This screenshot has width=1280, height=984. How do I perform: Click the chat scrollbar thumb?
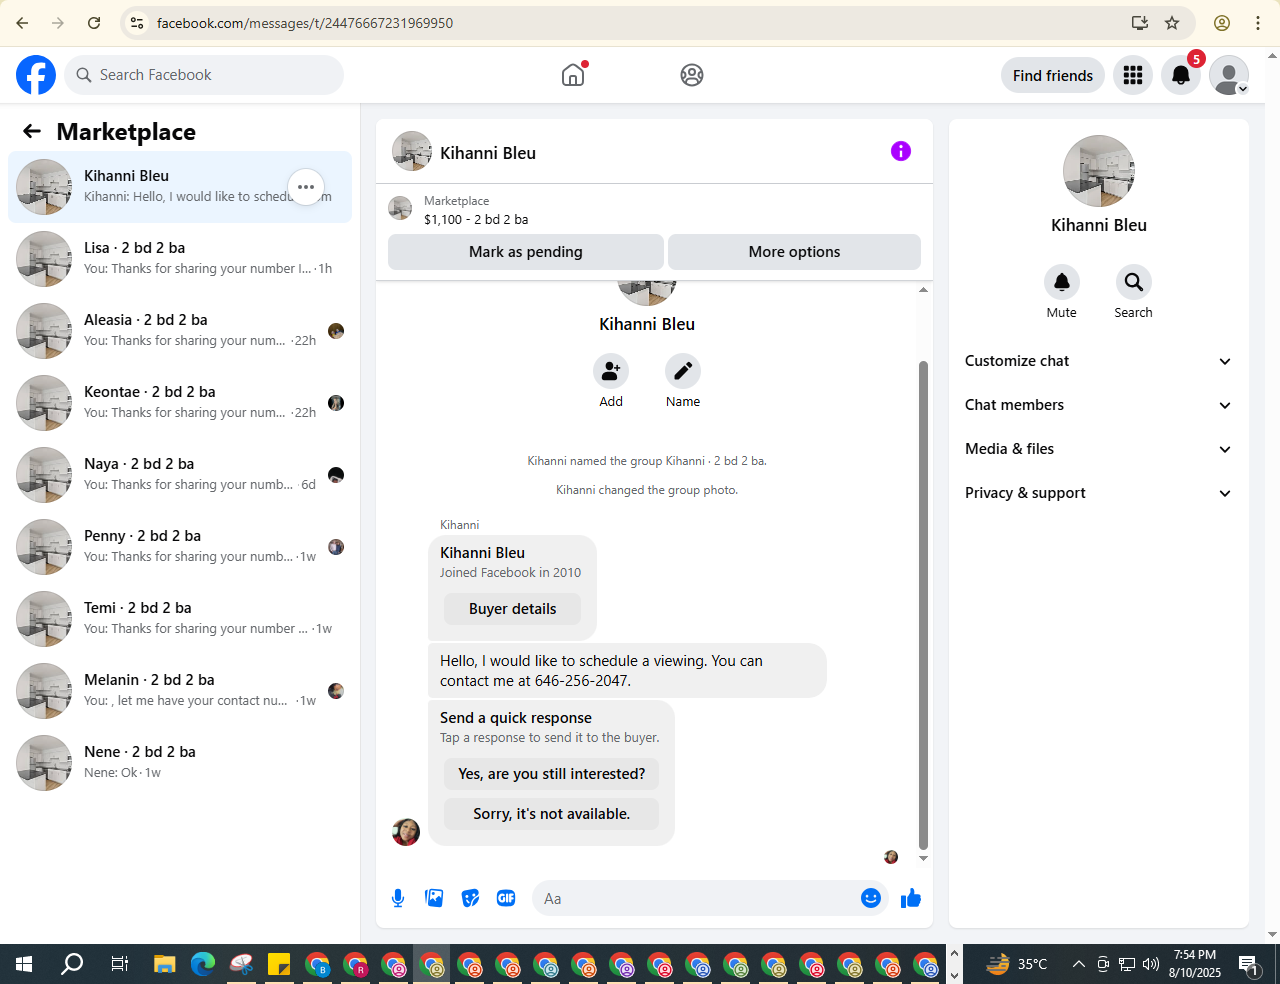pos(923,605)
